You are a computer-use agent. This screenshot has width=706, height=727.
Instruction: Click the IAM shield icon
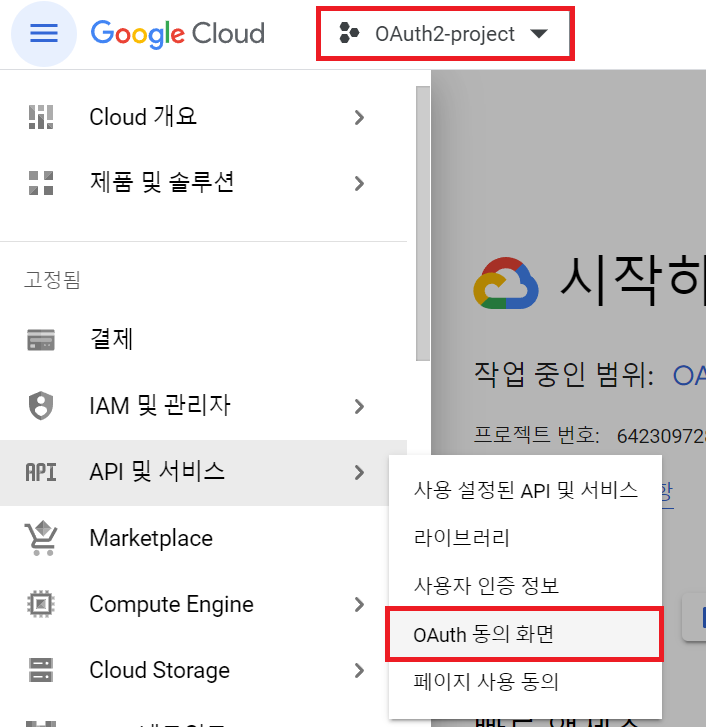click(41, 406)
